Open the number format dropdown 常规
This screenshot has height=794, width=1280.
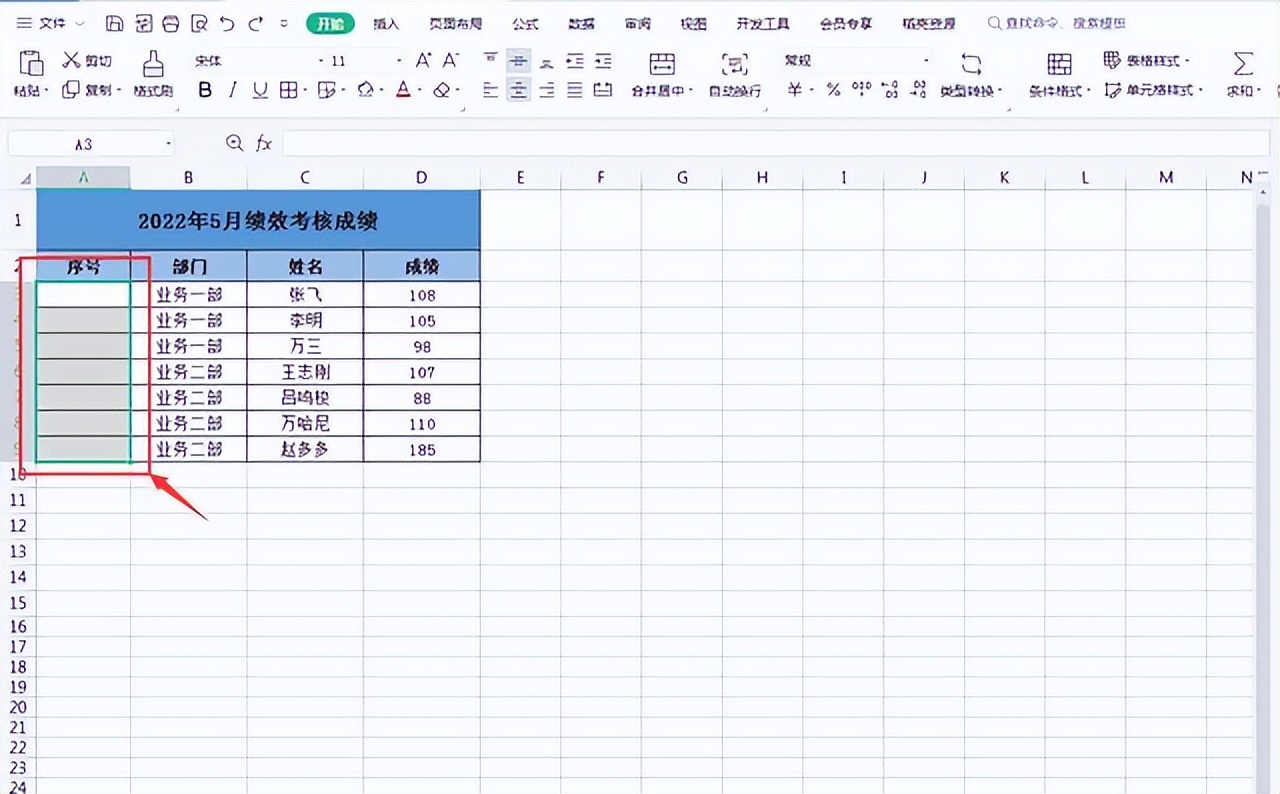(926, 61)
